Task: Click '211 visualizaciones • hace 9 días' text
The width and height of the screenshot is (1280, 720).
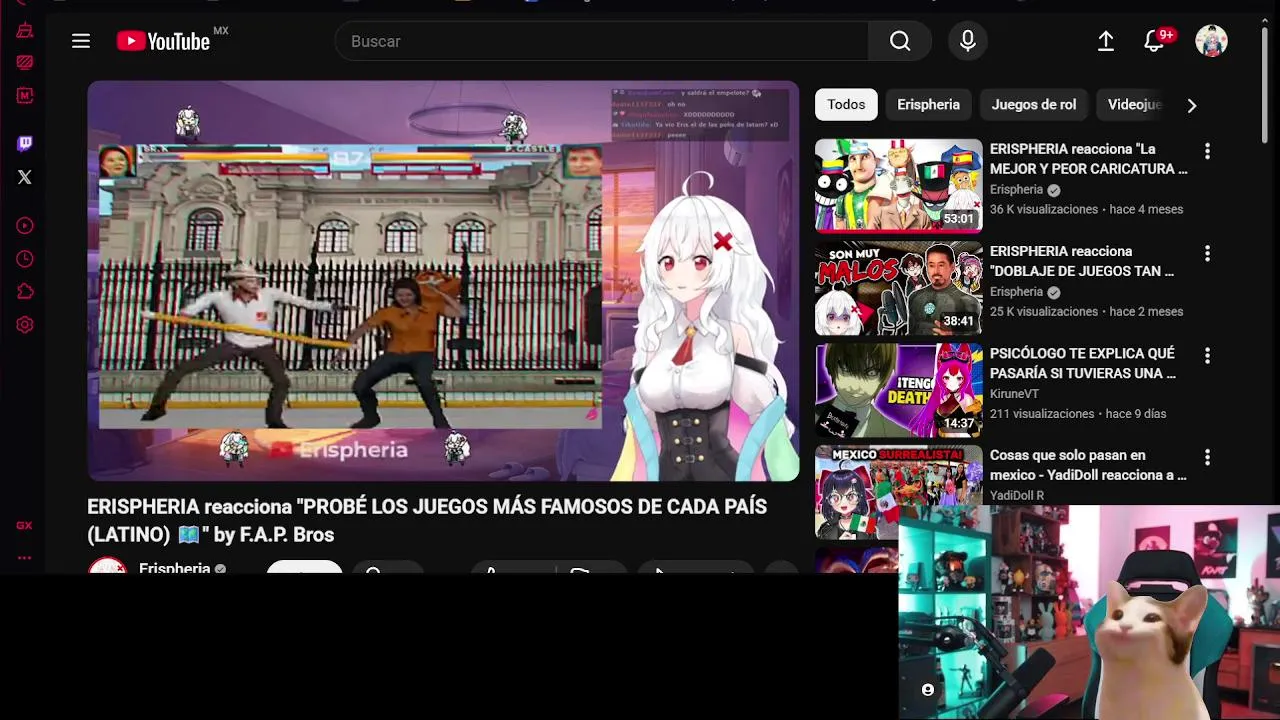Action: (1078, 413)
